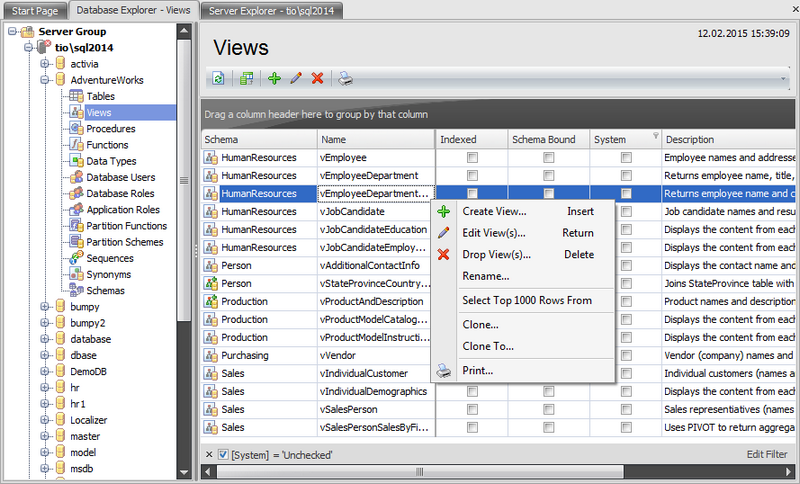Check Schema Bound box for vEmployeeDepartment row

point(548,176)
